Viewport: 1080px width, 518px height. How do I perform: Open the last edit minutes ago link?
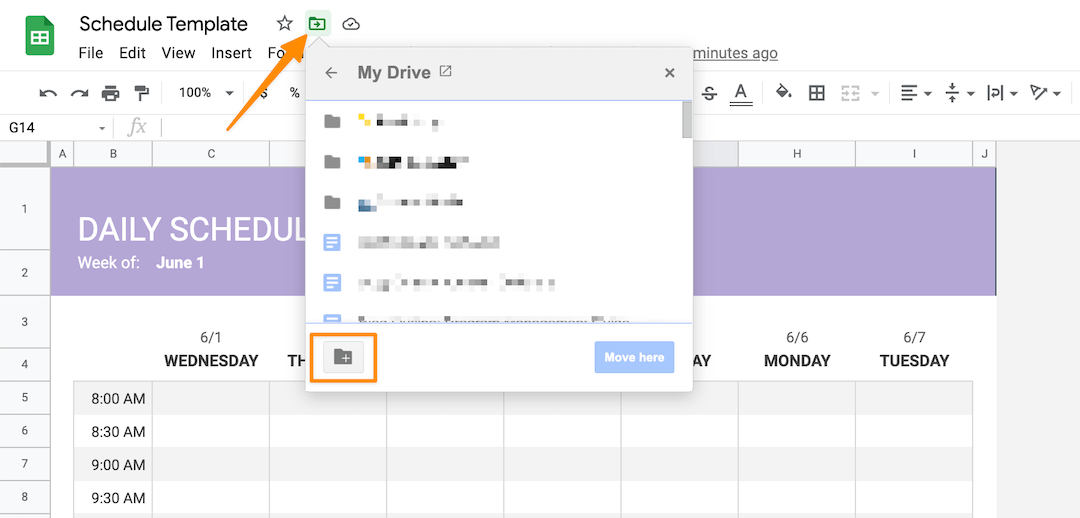735,53
